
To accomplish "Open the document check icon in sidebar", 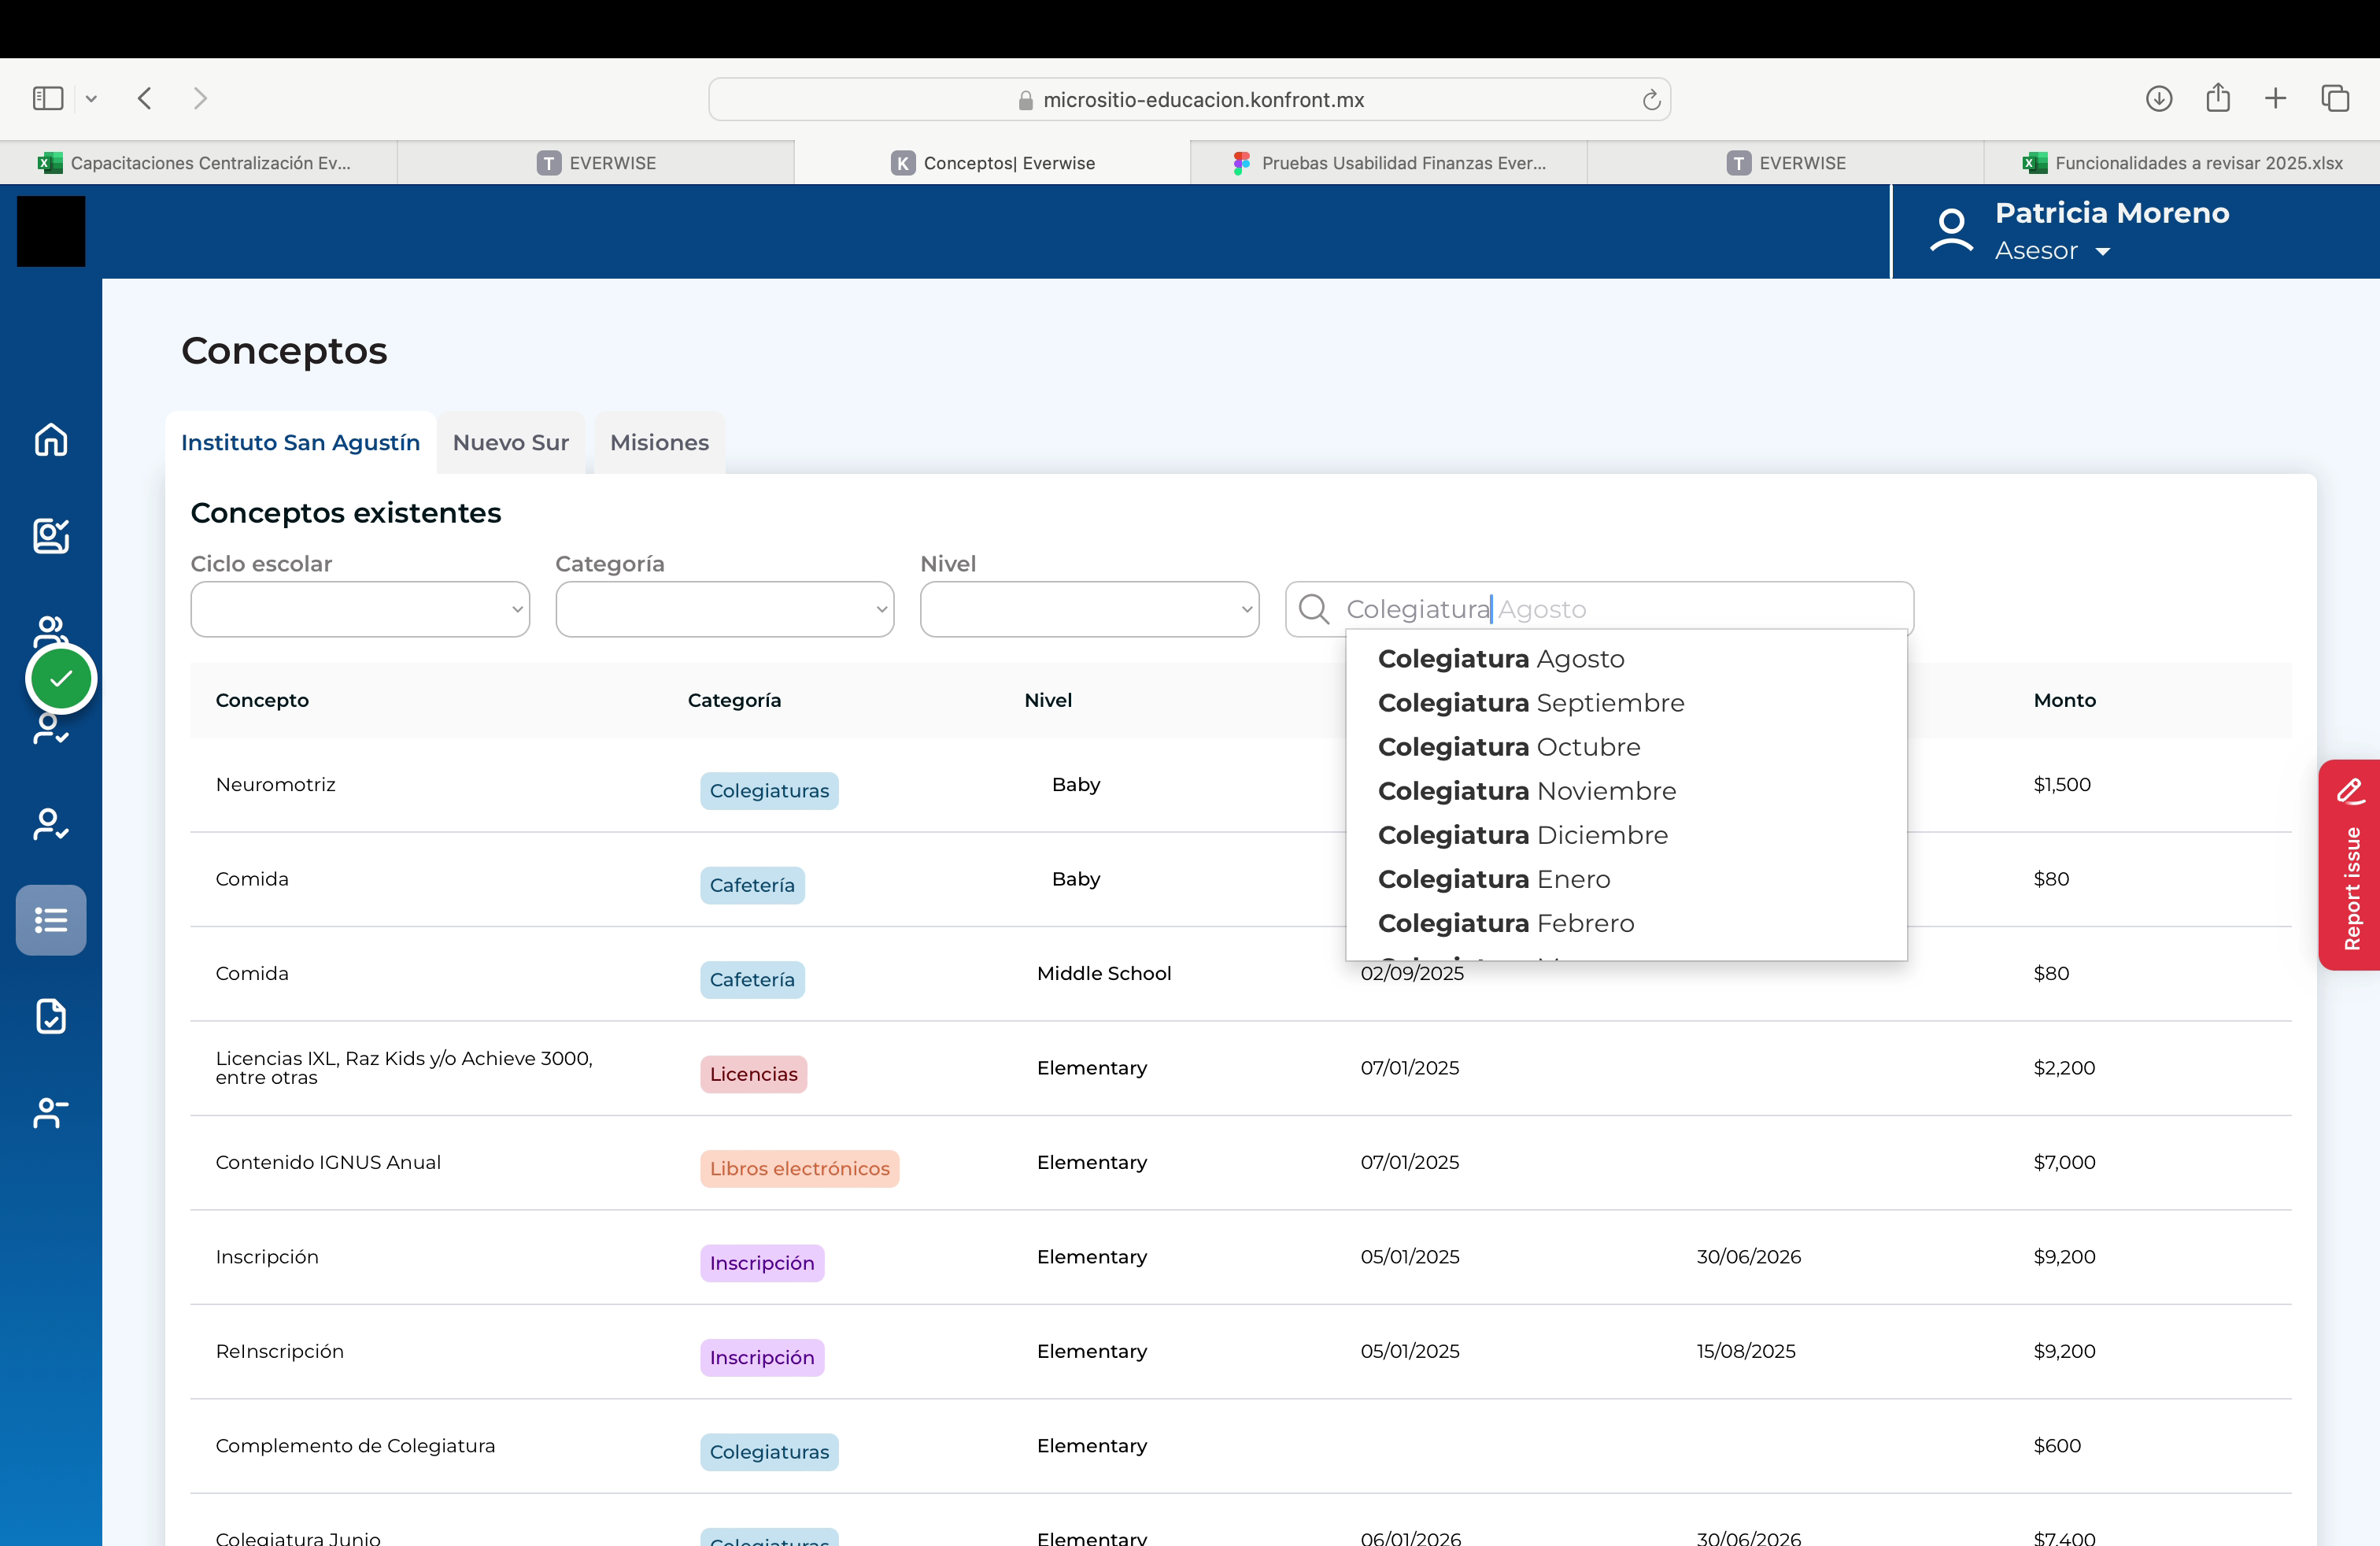I will pos(51,1015).
